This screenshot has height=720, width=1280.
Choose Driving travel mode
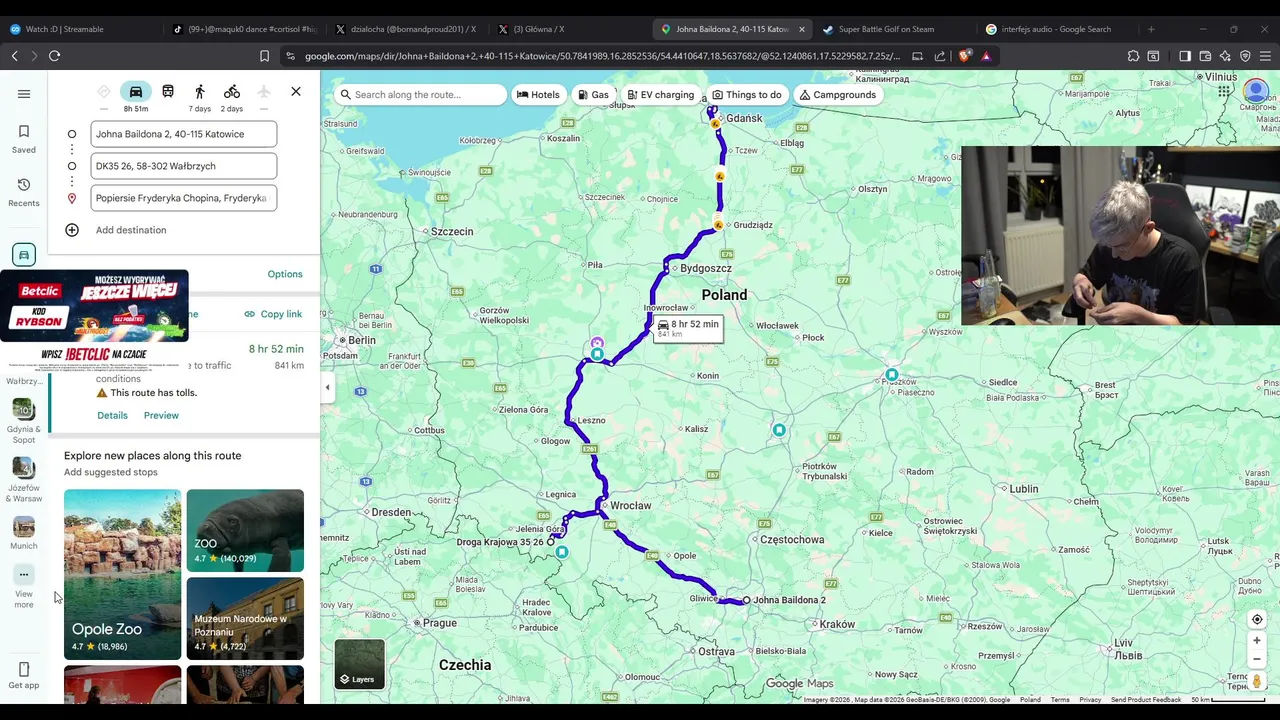(x=136, y=92)
